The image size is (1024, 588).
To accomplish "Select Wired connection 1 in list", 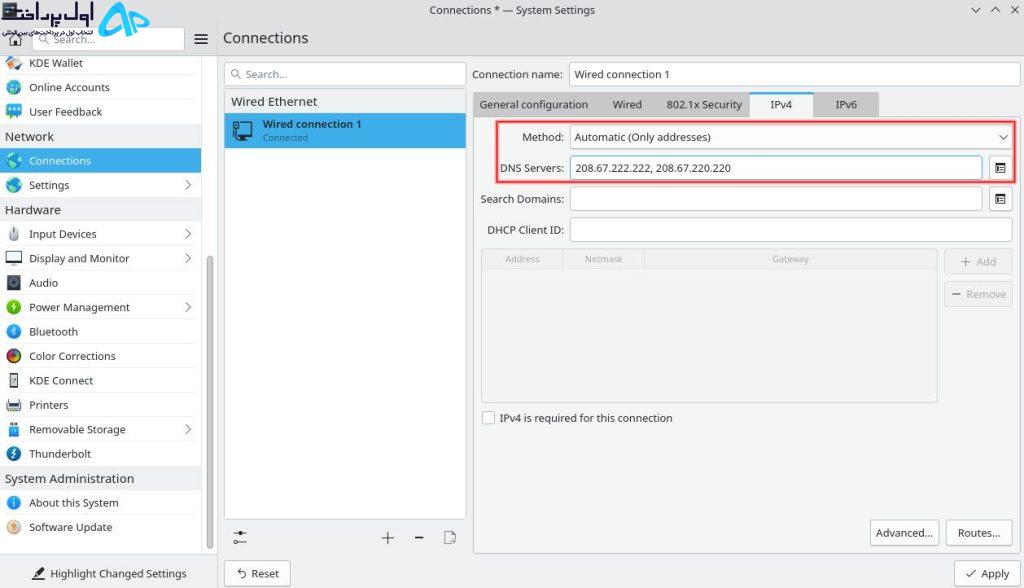I will (x=345, y=130).
